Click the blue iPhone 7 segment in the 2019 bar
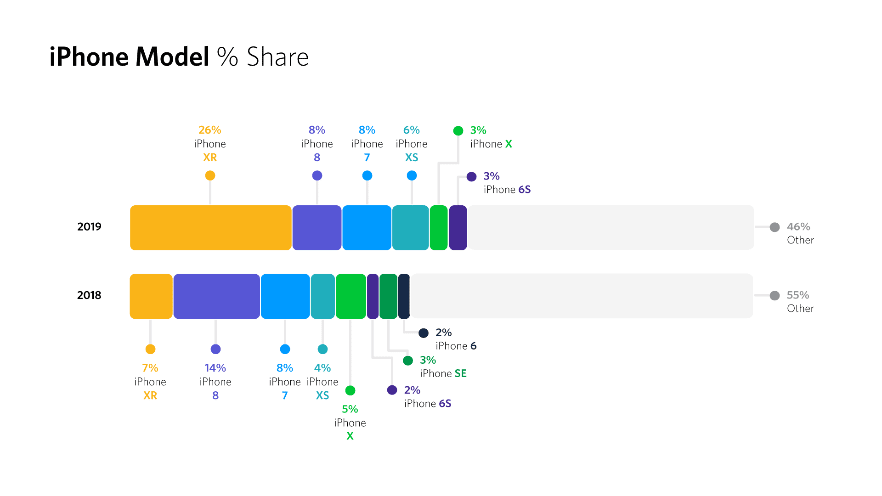The image size is (882, 496). click(x=366, y=227)
